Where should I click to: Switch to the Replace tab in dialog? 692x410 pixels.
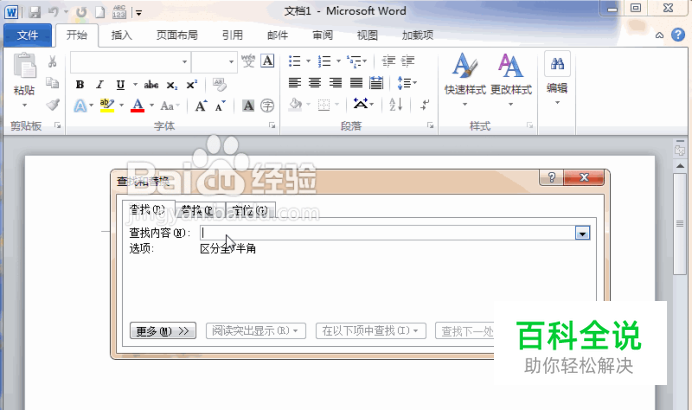pos(200,210)
